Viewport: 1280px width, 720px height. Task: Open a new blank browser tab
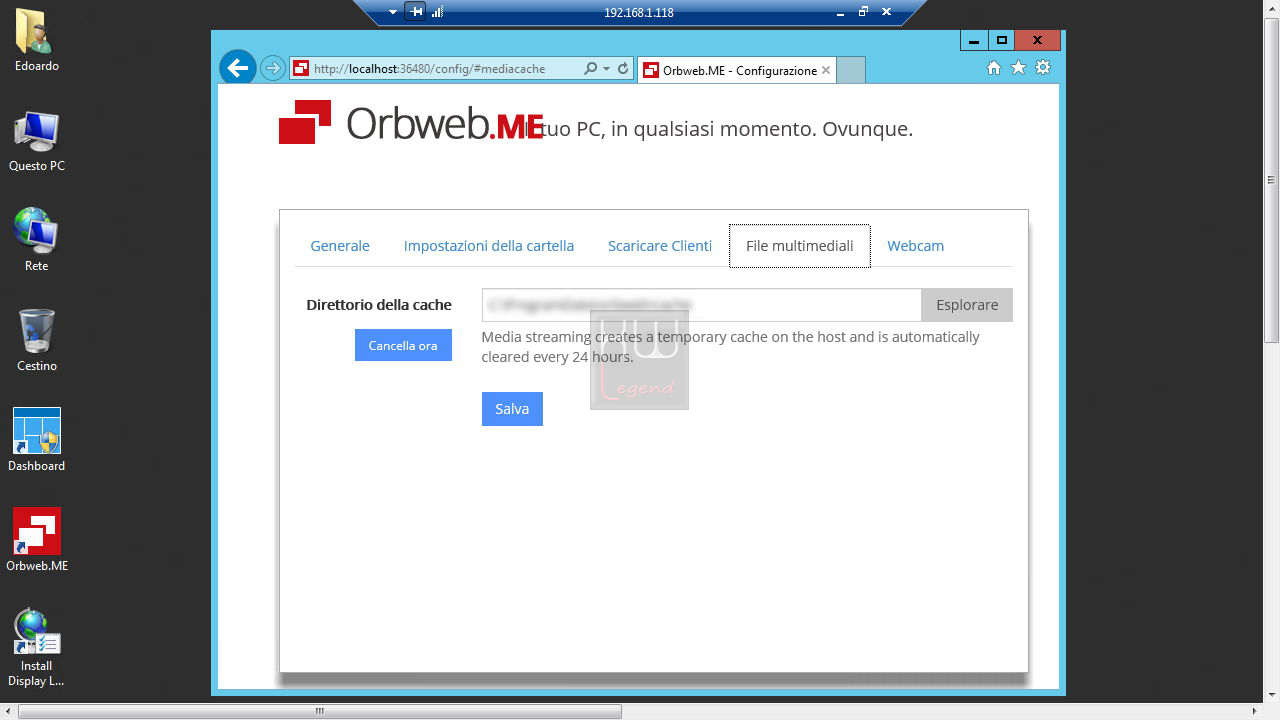(x=850, y=70)
